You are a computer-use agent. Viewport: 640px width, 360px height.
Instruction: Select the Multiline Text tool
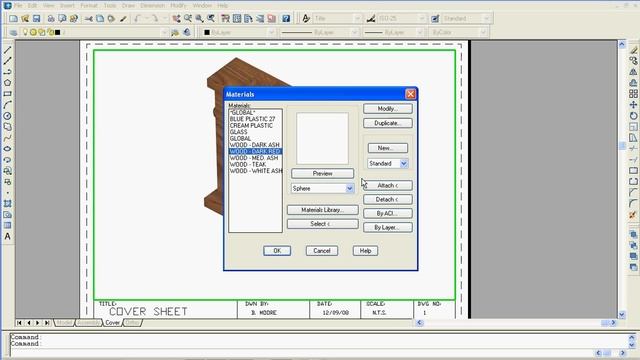(7, 236)
